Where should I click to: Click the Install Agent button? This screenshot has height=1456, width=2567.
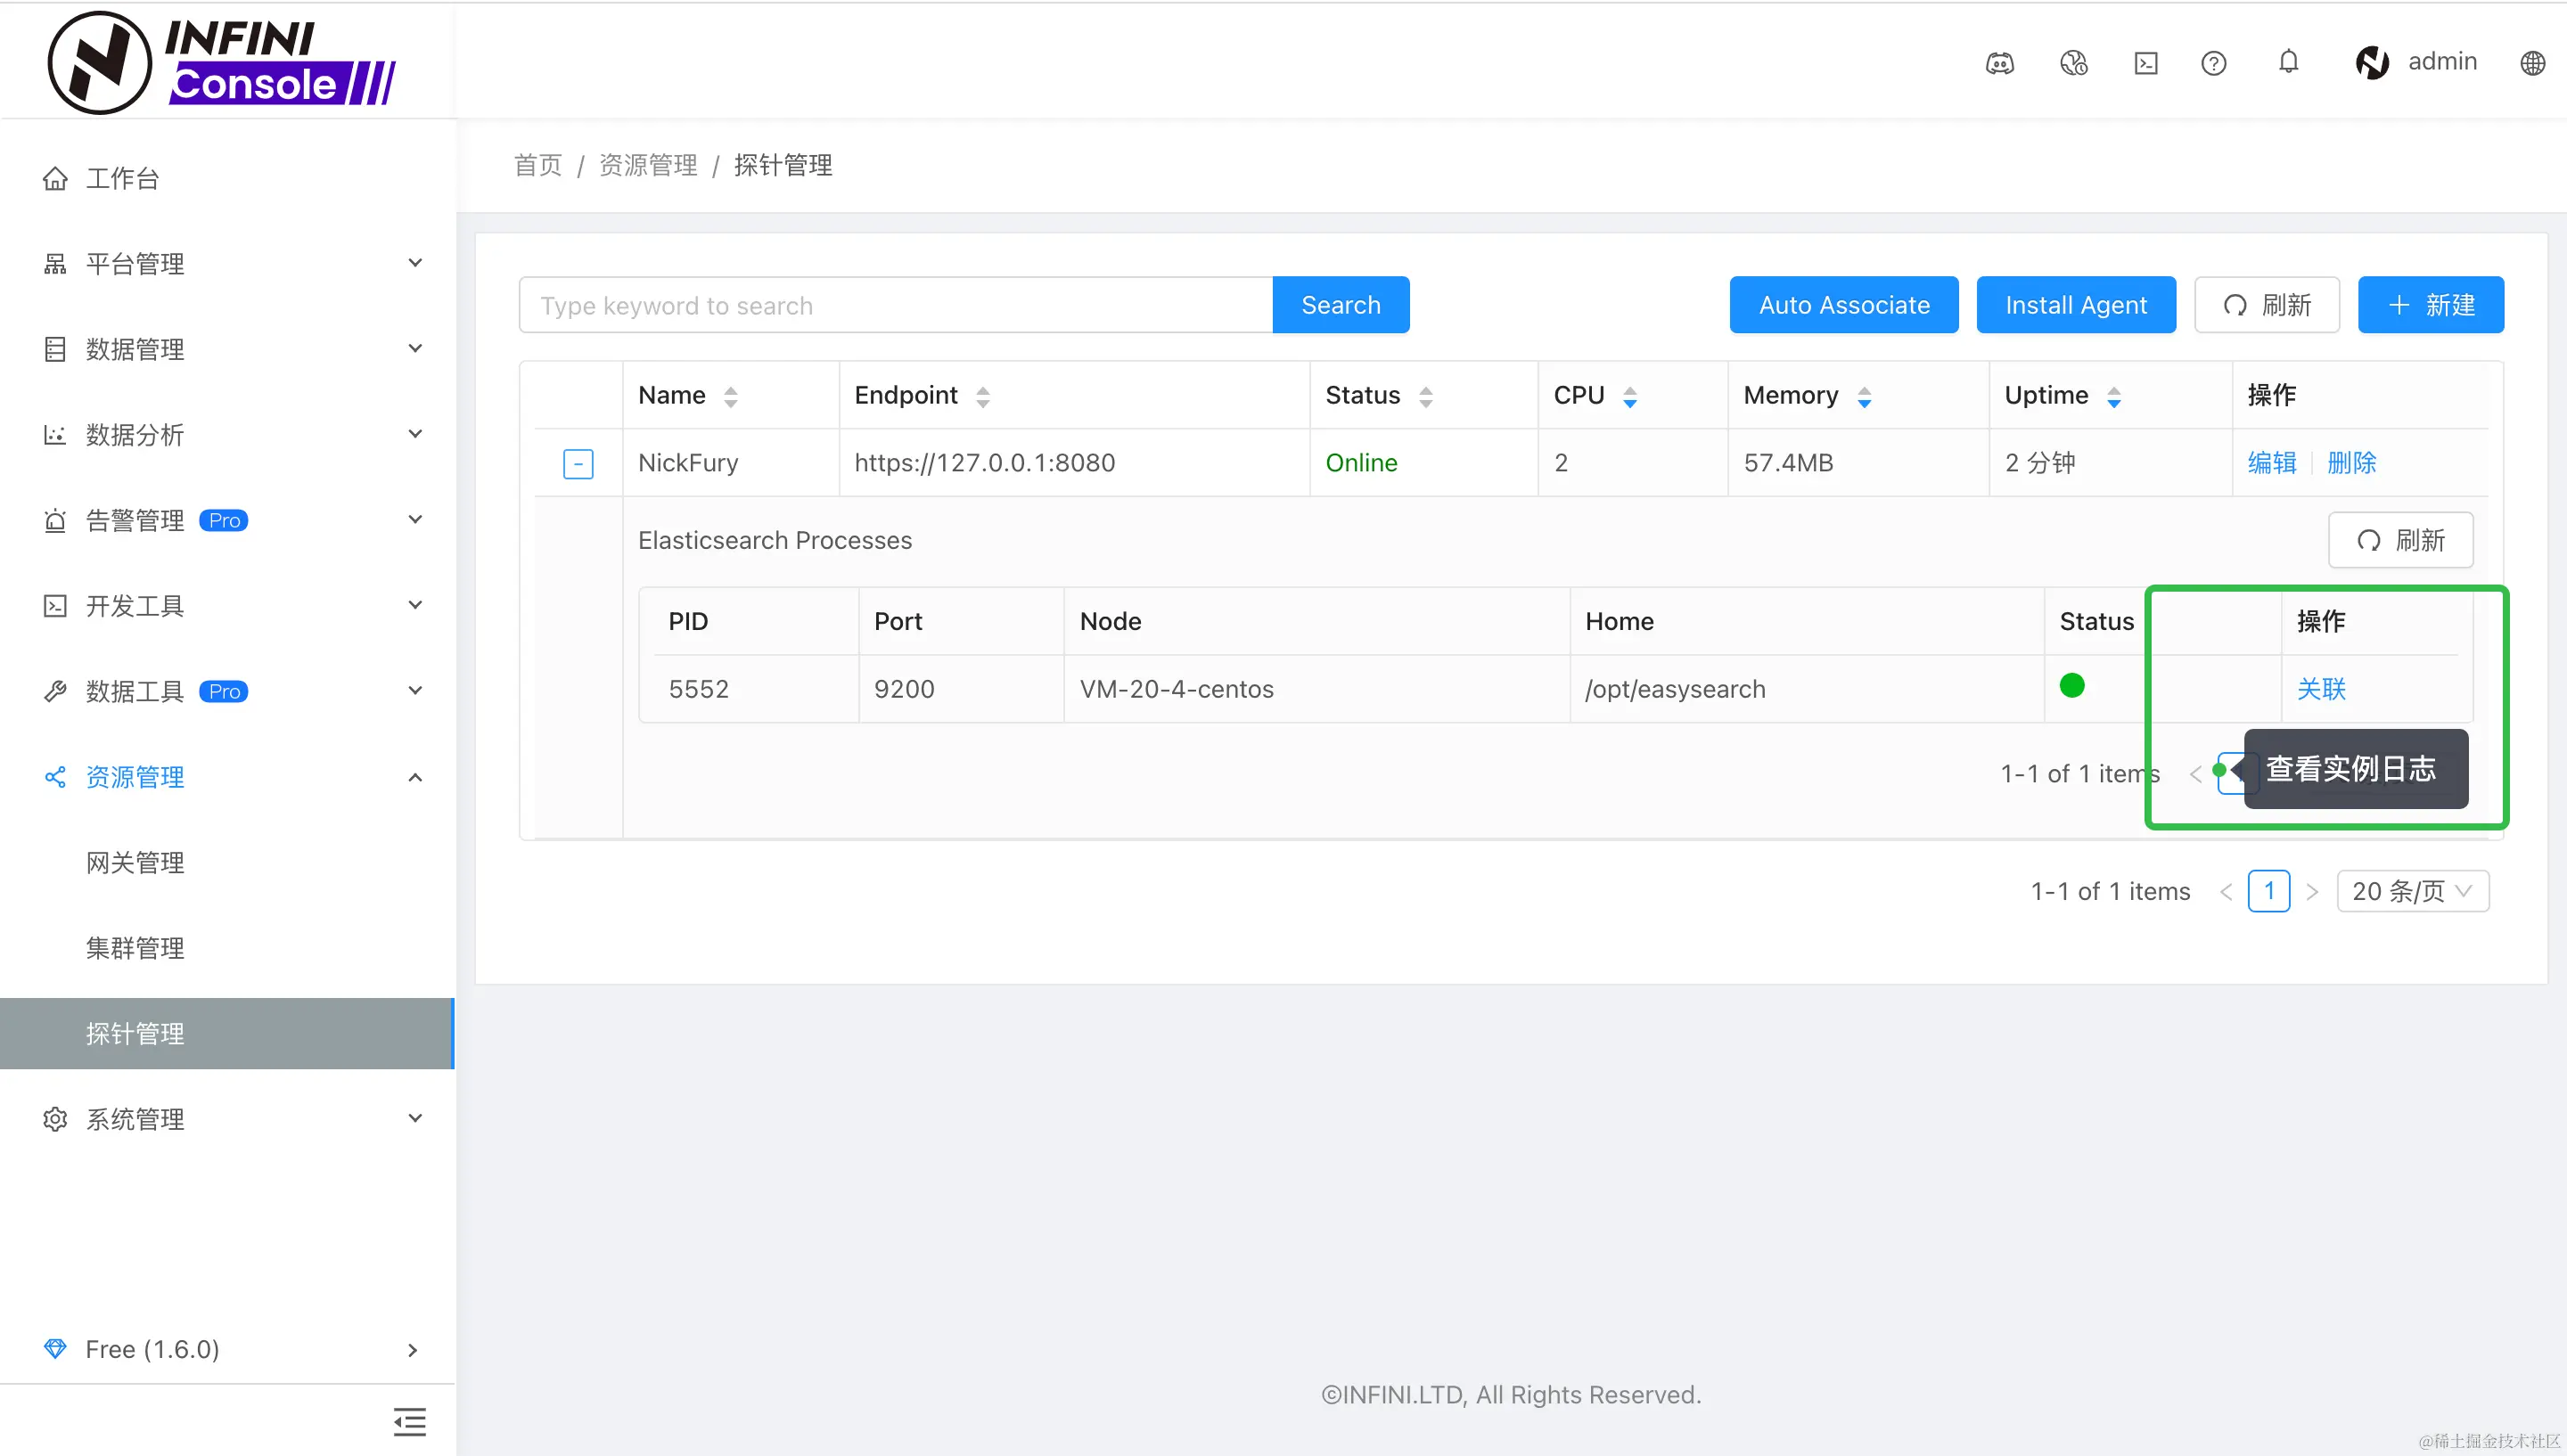pyautogui.click(x=2075, y=305)
